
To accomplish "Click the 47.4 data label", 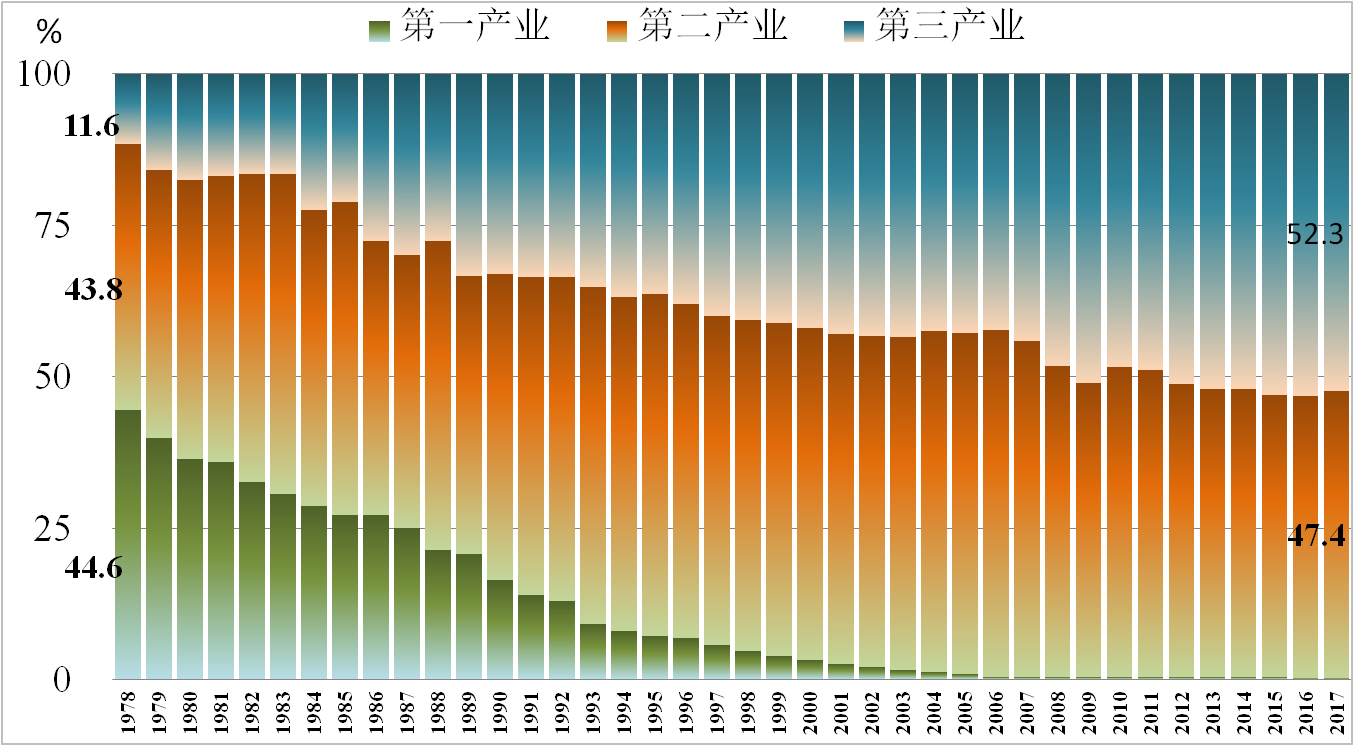I will click(1315, 536).
